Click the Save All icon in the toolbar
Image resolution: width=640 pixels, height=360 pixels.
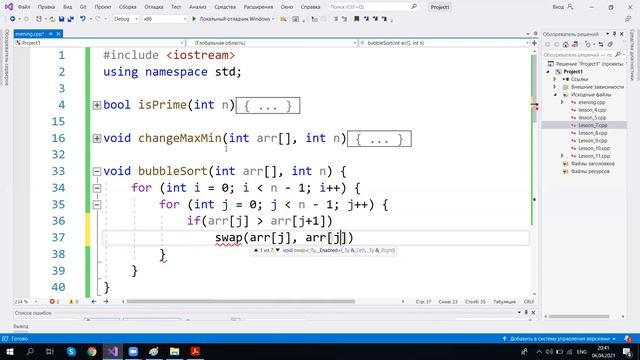click(x=70, y=19)
